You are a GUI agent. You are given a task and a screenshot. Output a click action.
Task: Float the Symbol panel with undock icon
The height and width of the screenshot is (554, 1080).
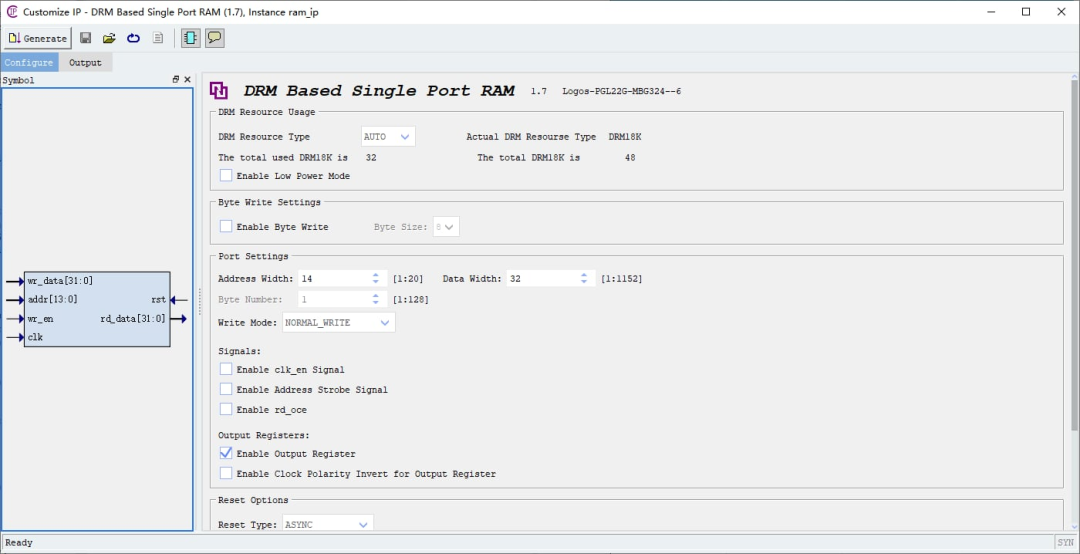coord(175,80)
